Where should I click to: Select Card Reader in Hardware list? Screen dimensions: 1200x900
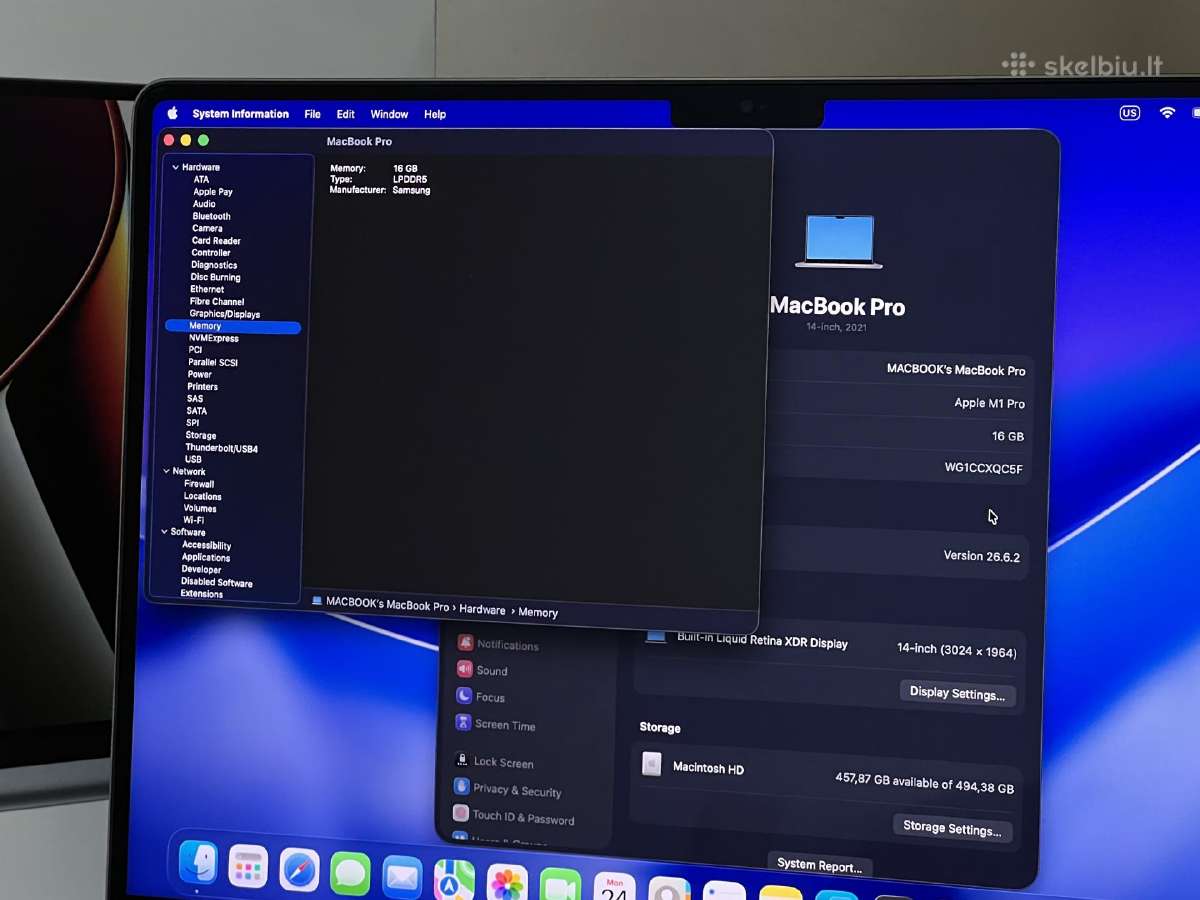pyautogui.click(x=216, y=241)
